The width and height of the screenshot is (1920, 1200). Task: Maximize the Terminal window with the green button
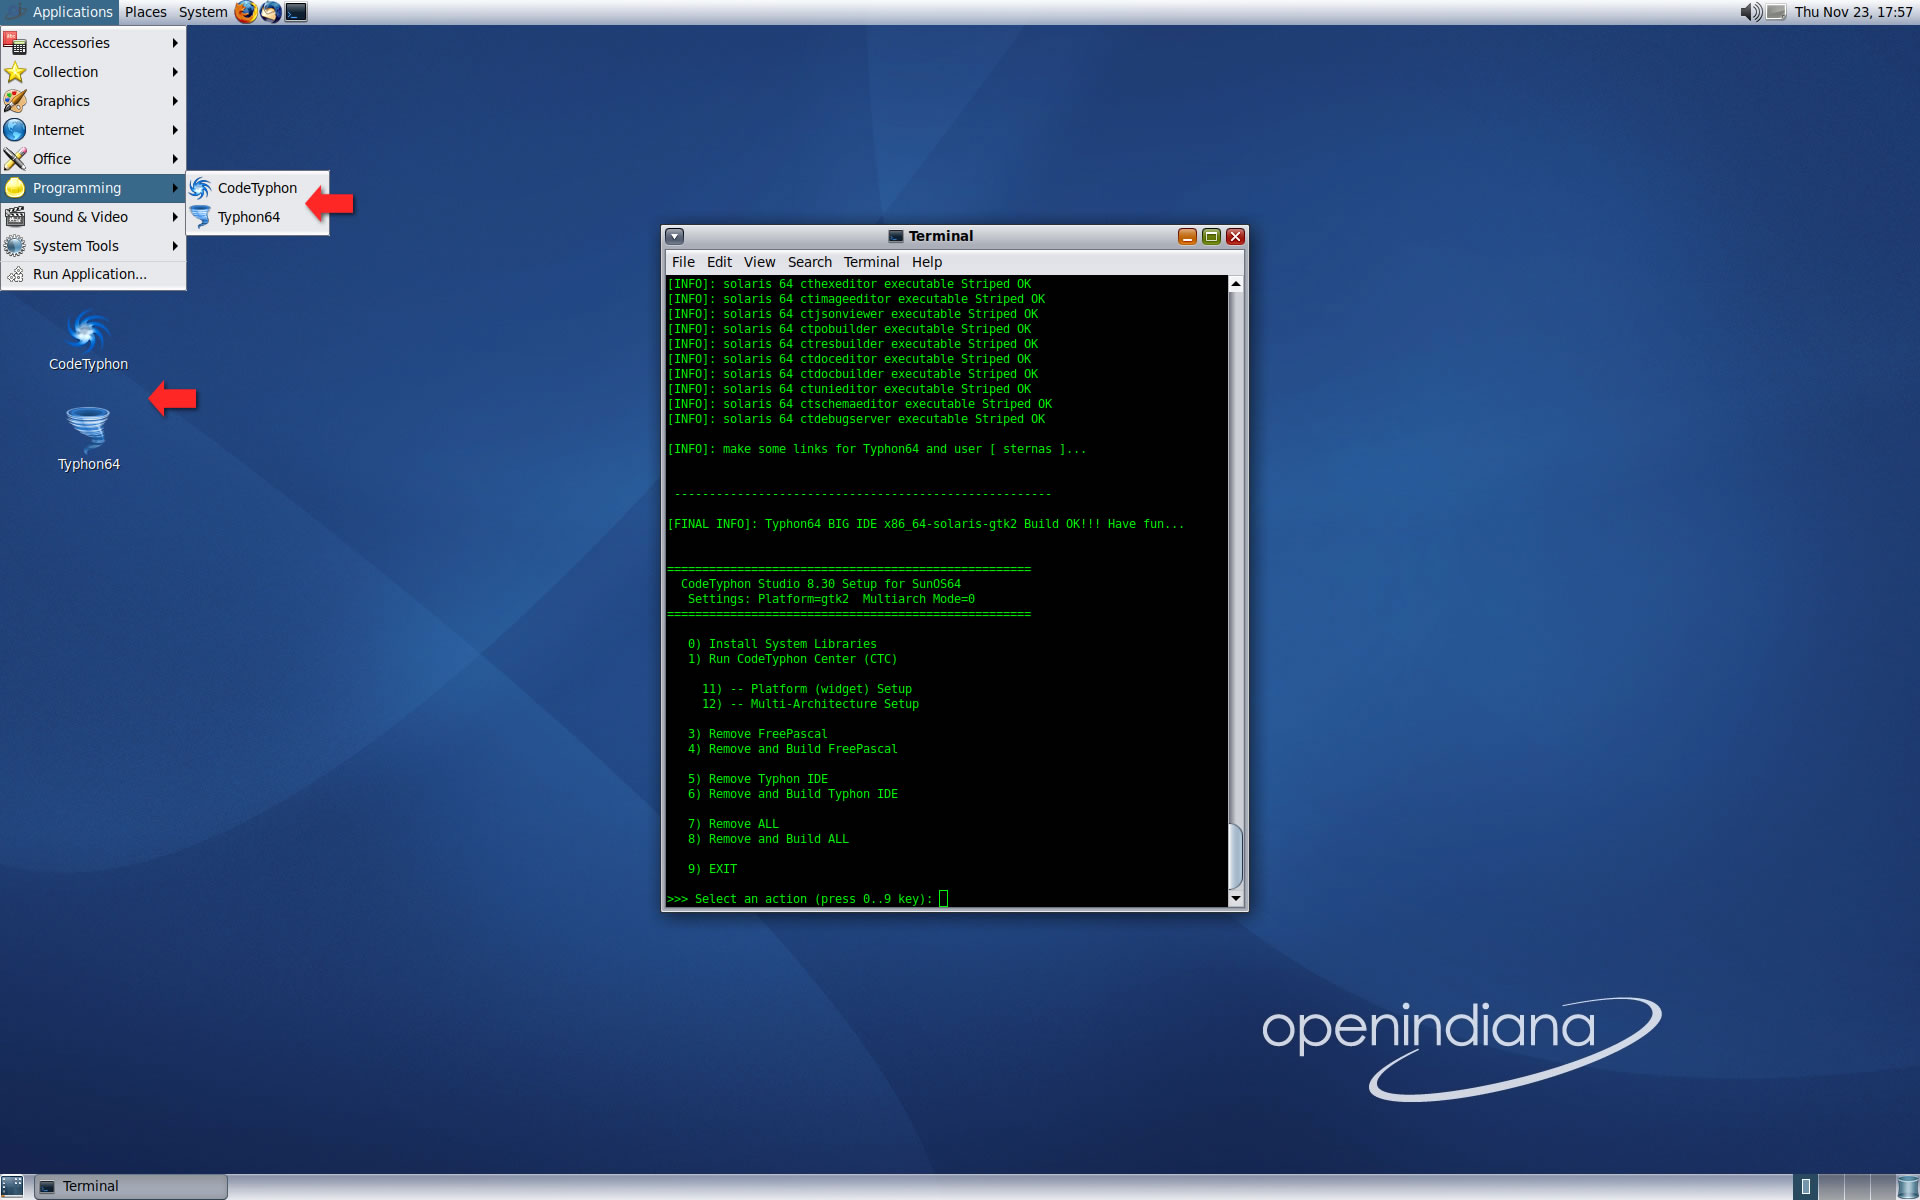pos(1211,236)
